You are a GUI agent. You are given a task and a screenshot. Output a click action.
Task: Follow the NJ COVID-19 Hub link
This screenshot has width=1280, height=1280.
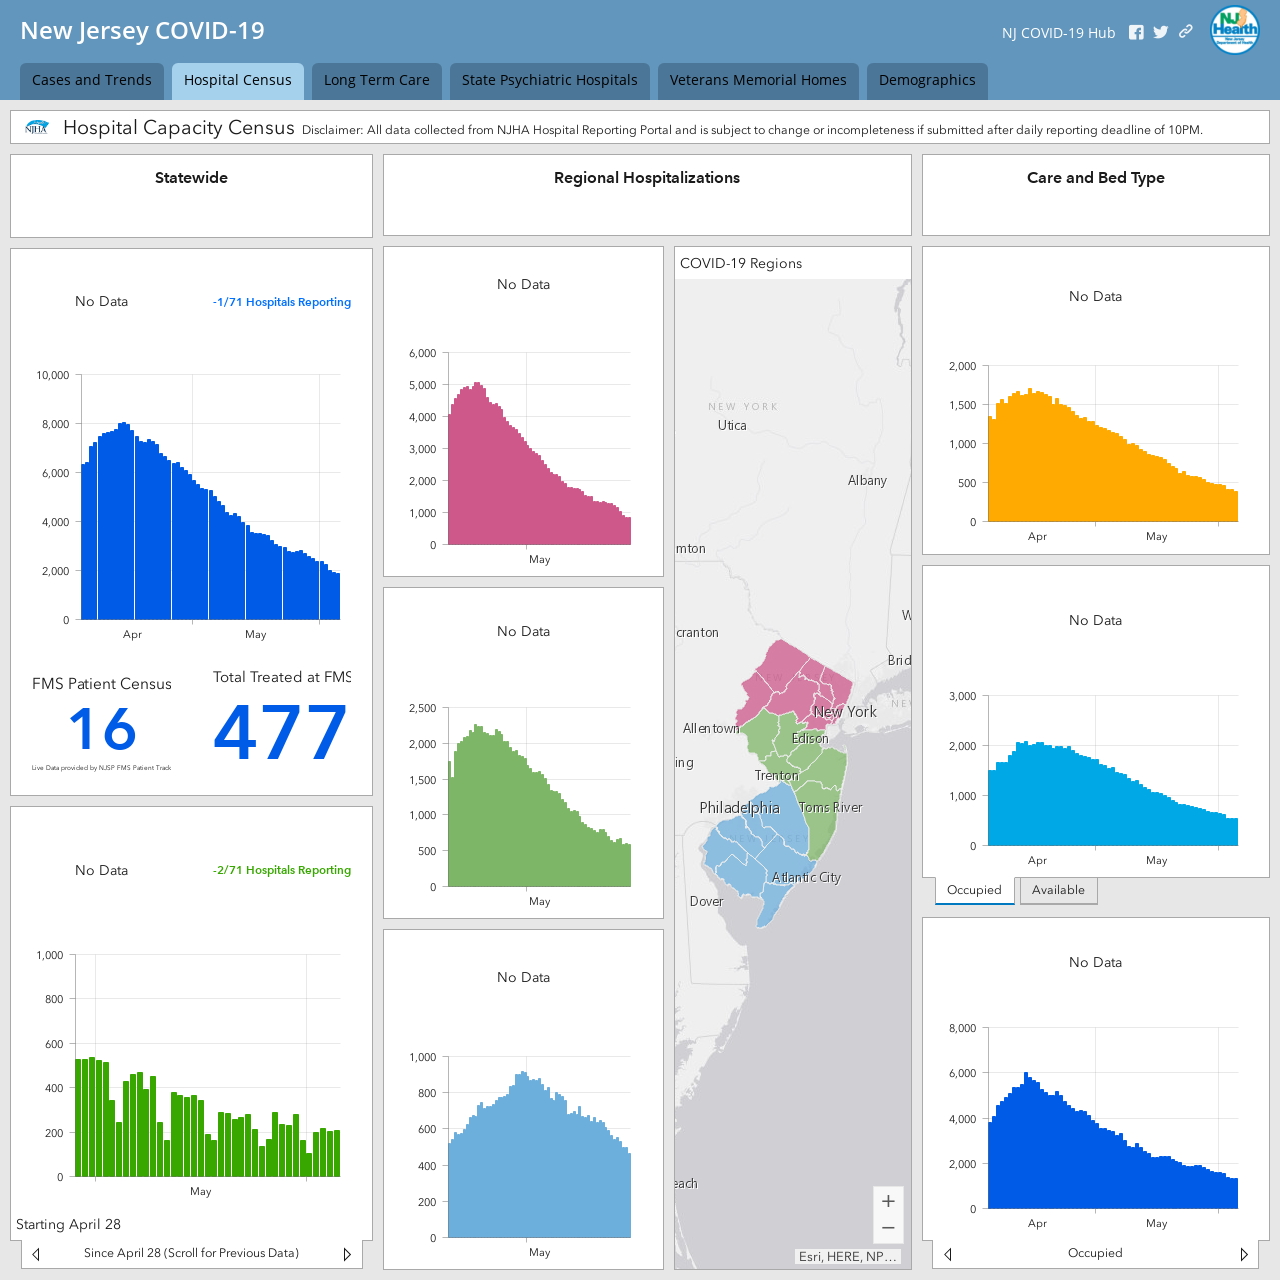click(x=1058, y=33)
